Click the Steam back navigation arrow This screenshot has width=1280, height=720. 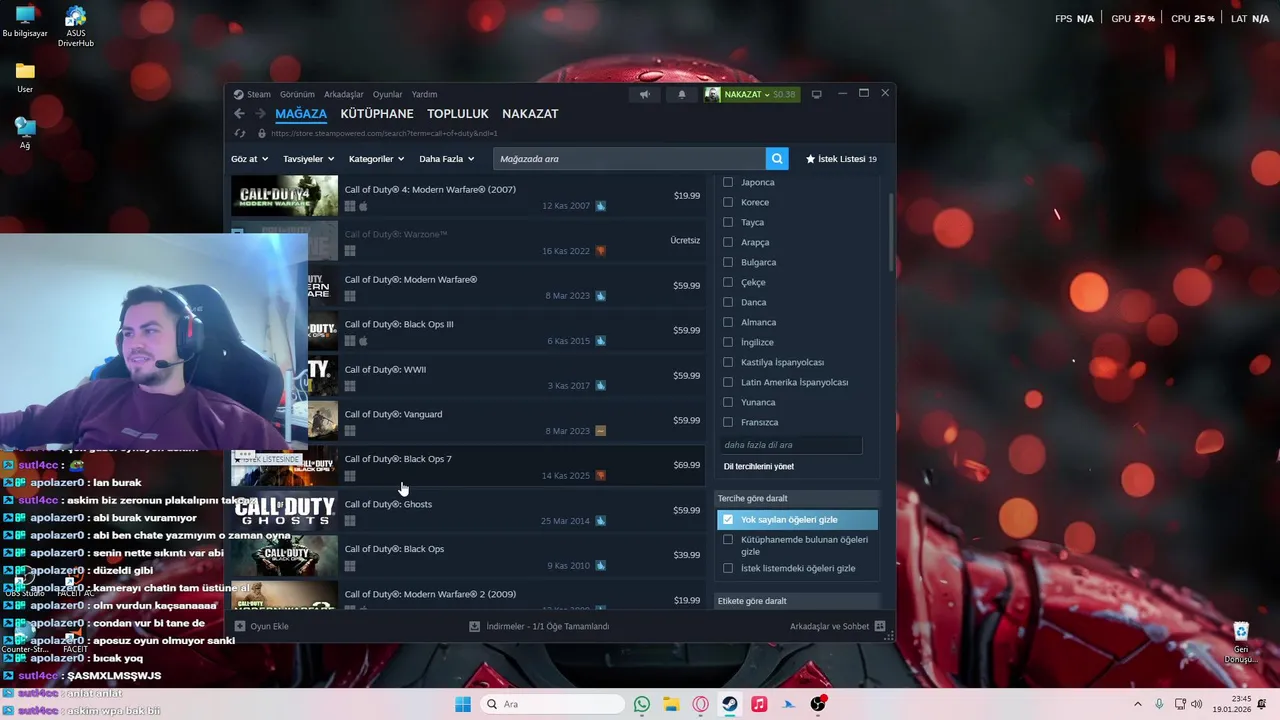239,114
